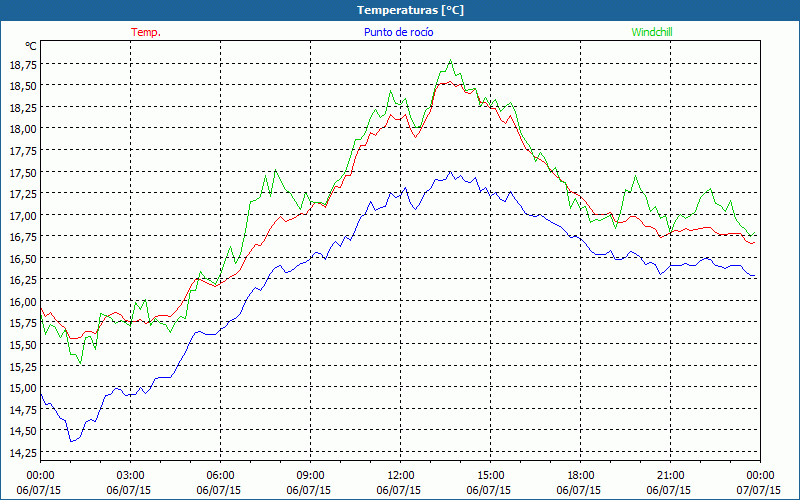
Task: Click the 18,50 y-axis value
Action: pyautogui.click(x=23, y=86)
